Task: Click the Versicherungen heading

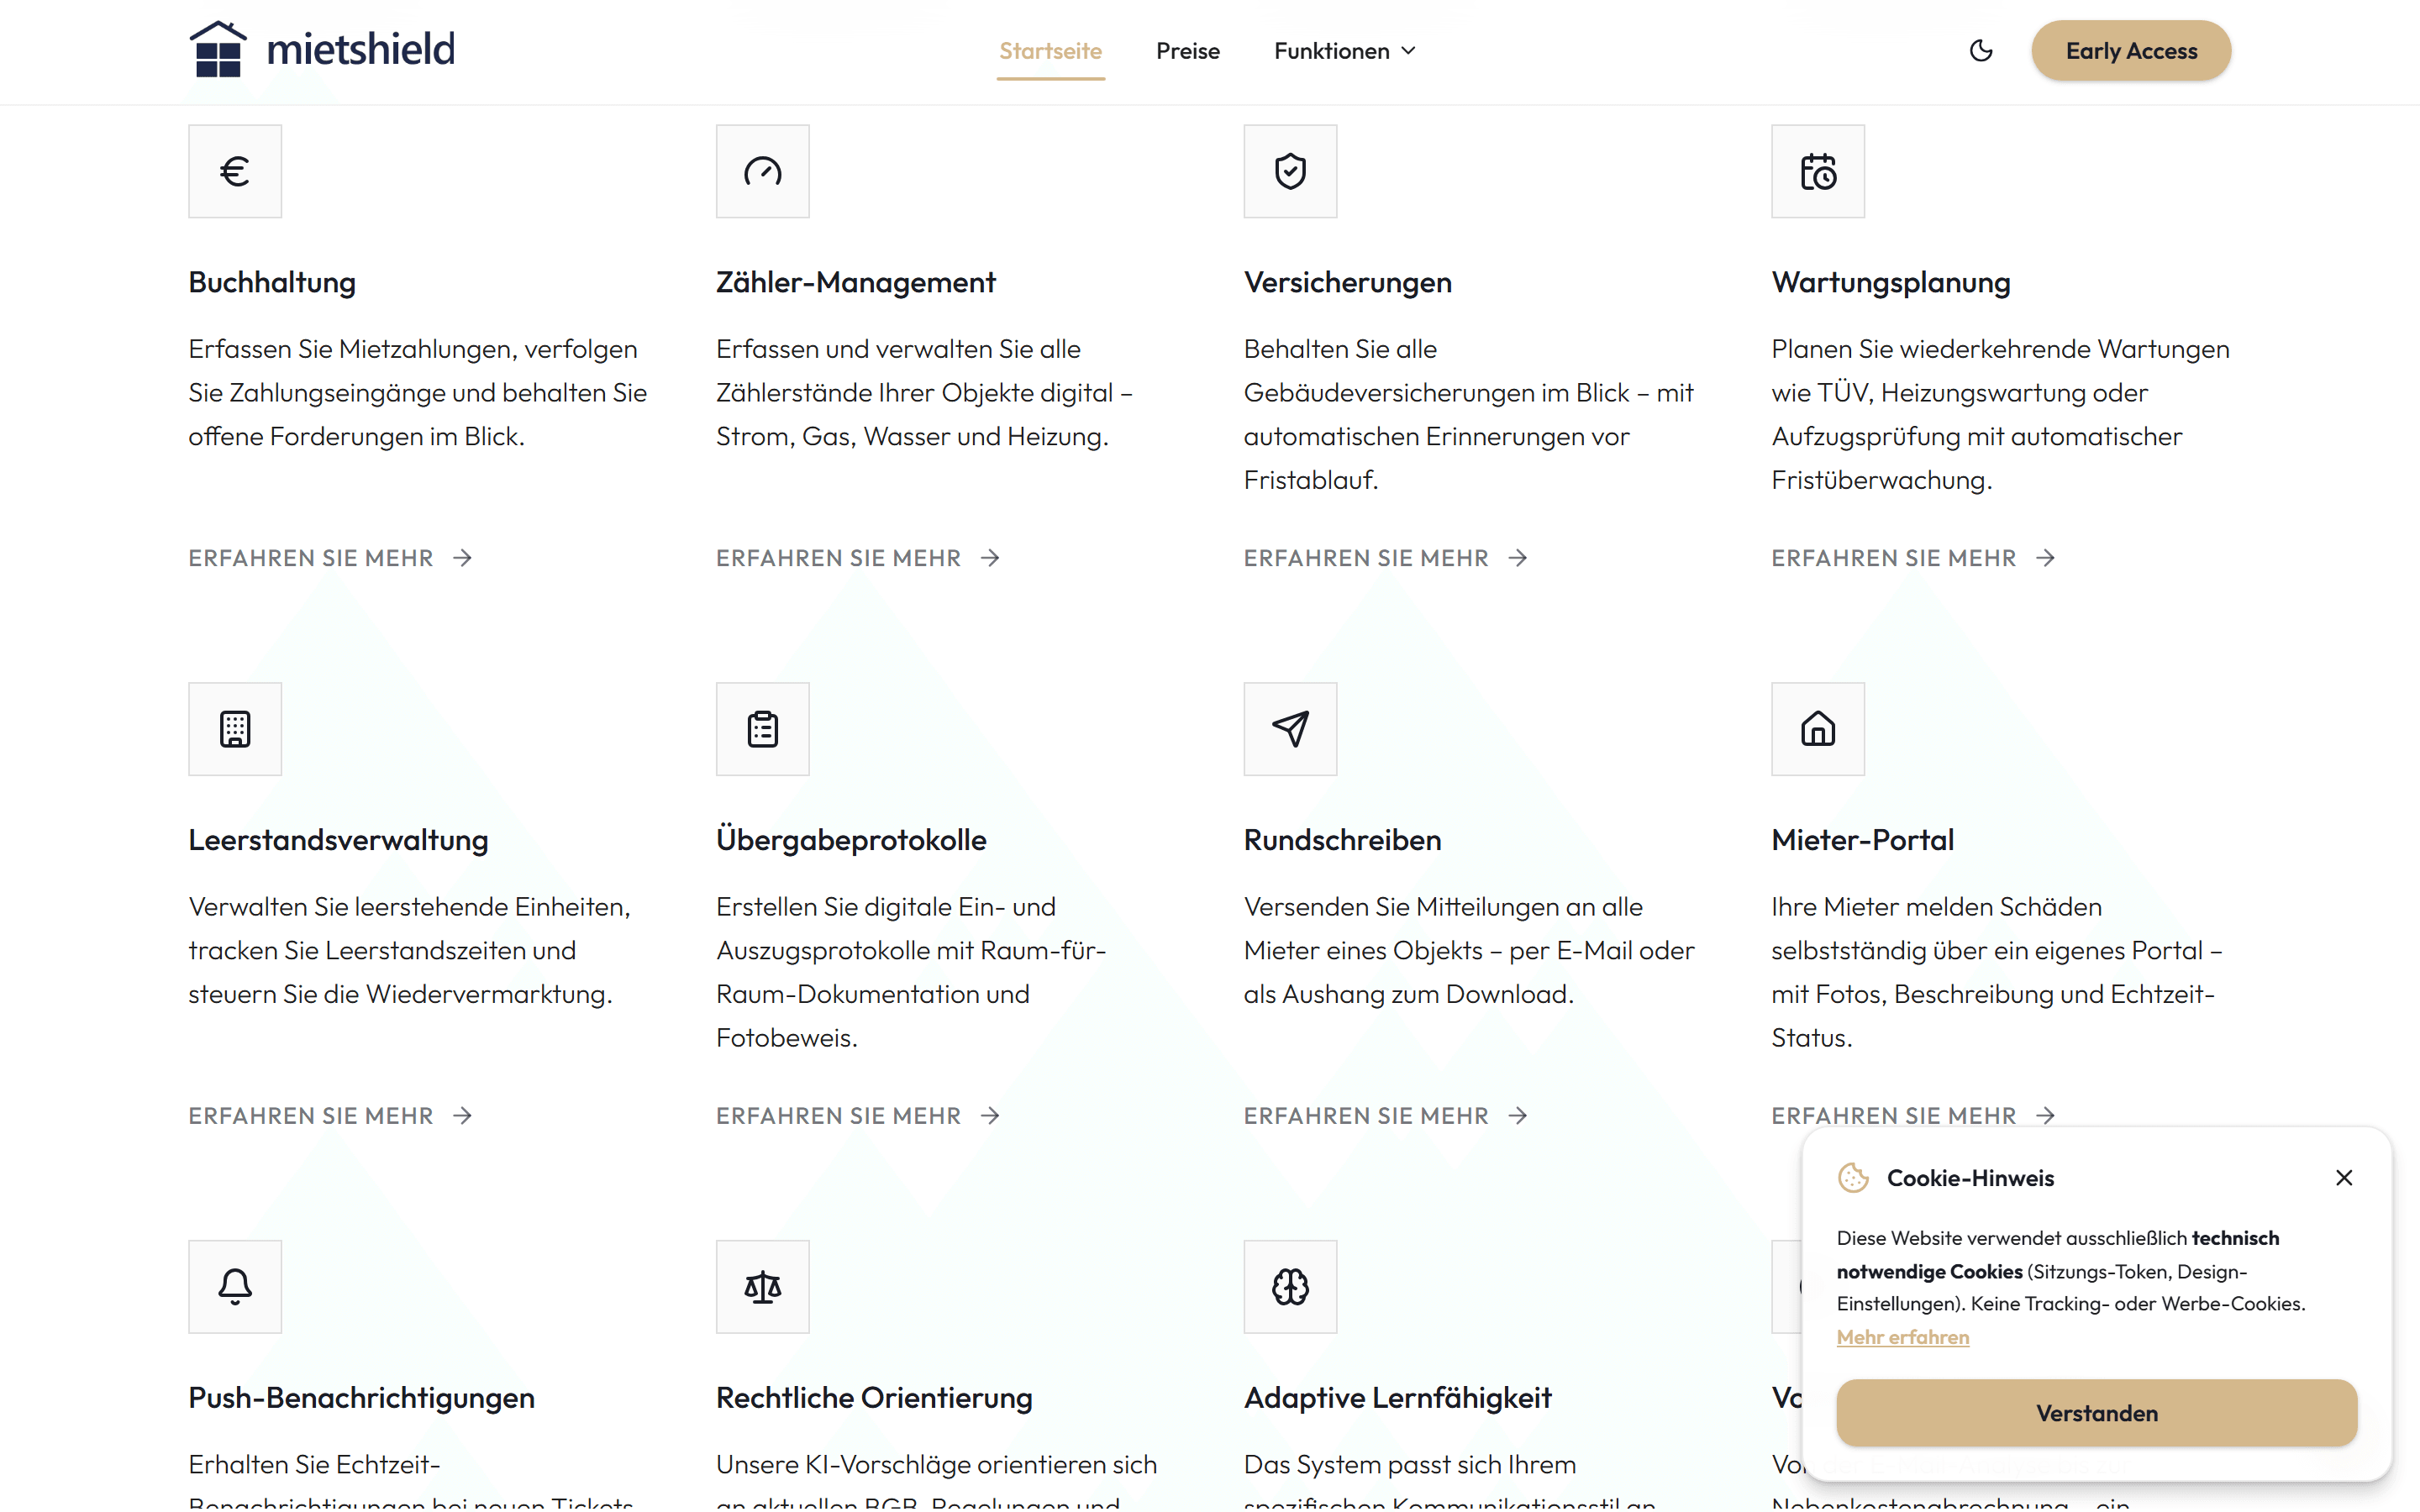Action: [x=1347, y=282]
